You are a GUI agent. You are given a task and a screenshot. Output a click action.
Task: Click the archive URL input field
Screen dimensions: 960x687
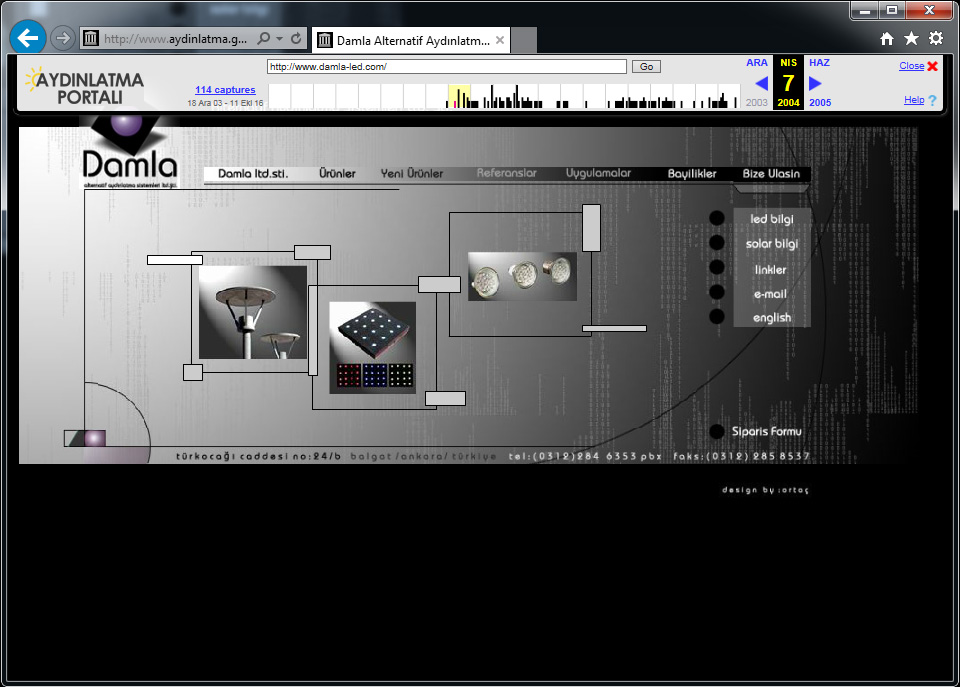pos(446,67)
